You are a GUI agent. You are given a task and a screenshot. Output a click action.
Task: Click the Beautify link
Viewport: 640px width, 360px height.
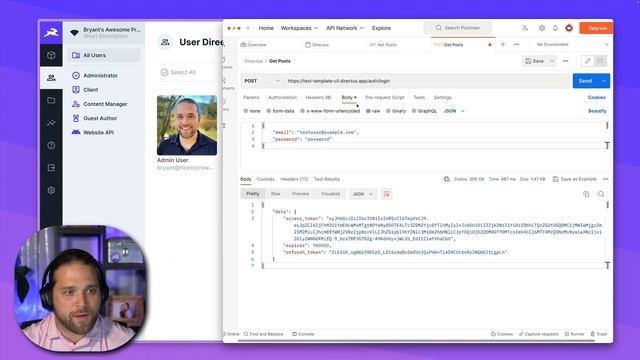(x=597, y=111)
